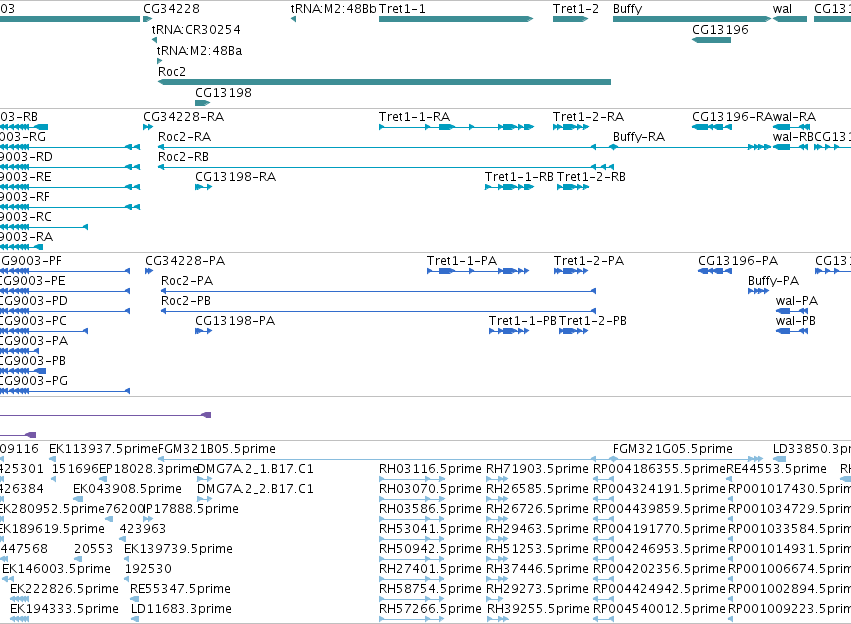Click the LD11683.3prime EST label
This screenshot has width=851, height=624.
(181, 609)
